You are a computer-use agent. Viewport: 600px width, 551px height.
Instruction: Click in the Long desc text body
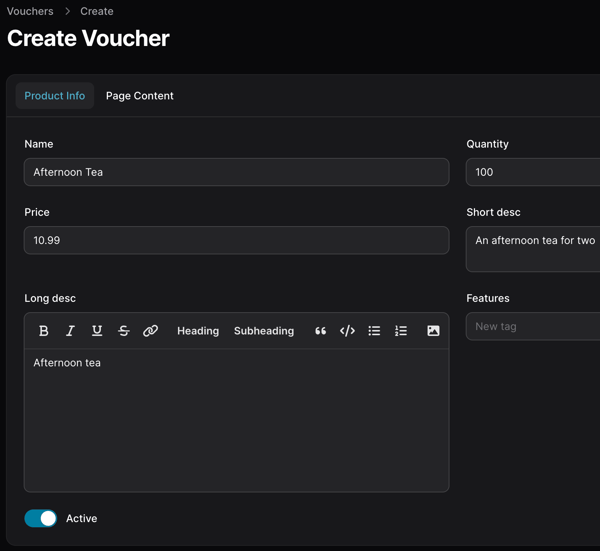pos(236,420)
